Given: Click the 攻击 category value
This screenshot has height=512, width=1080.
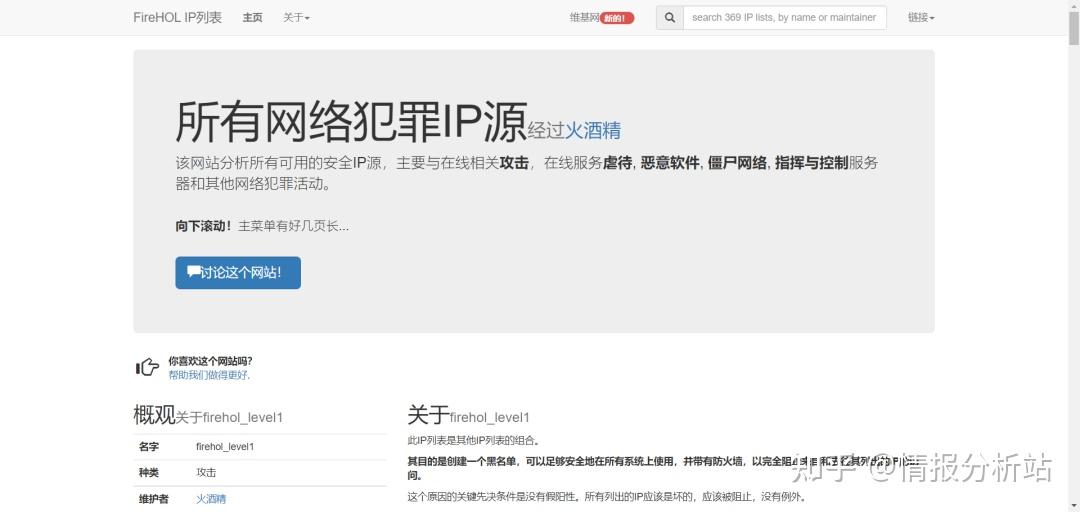Looking at the screenshot, I should point(206,473).
